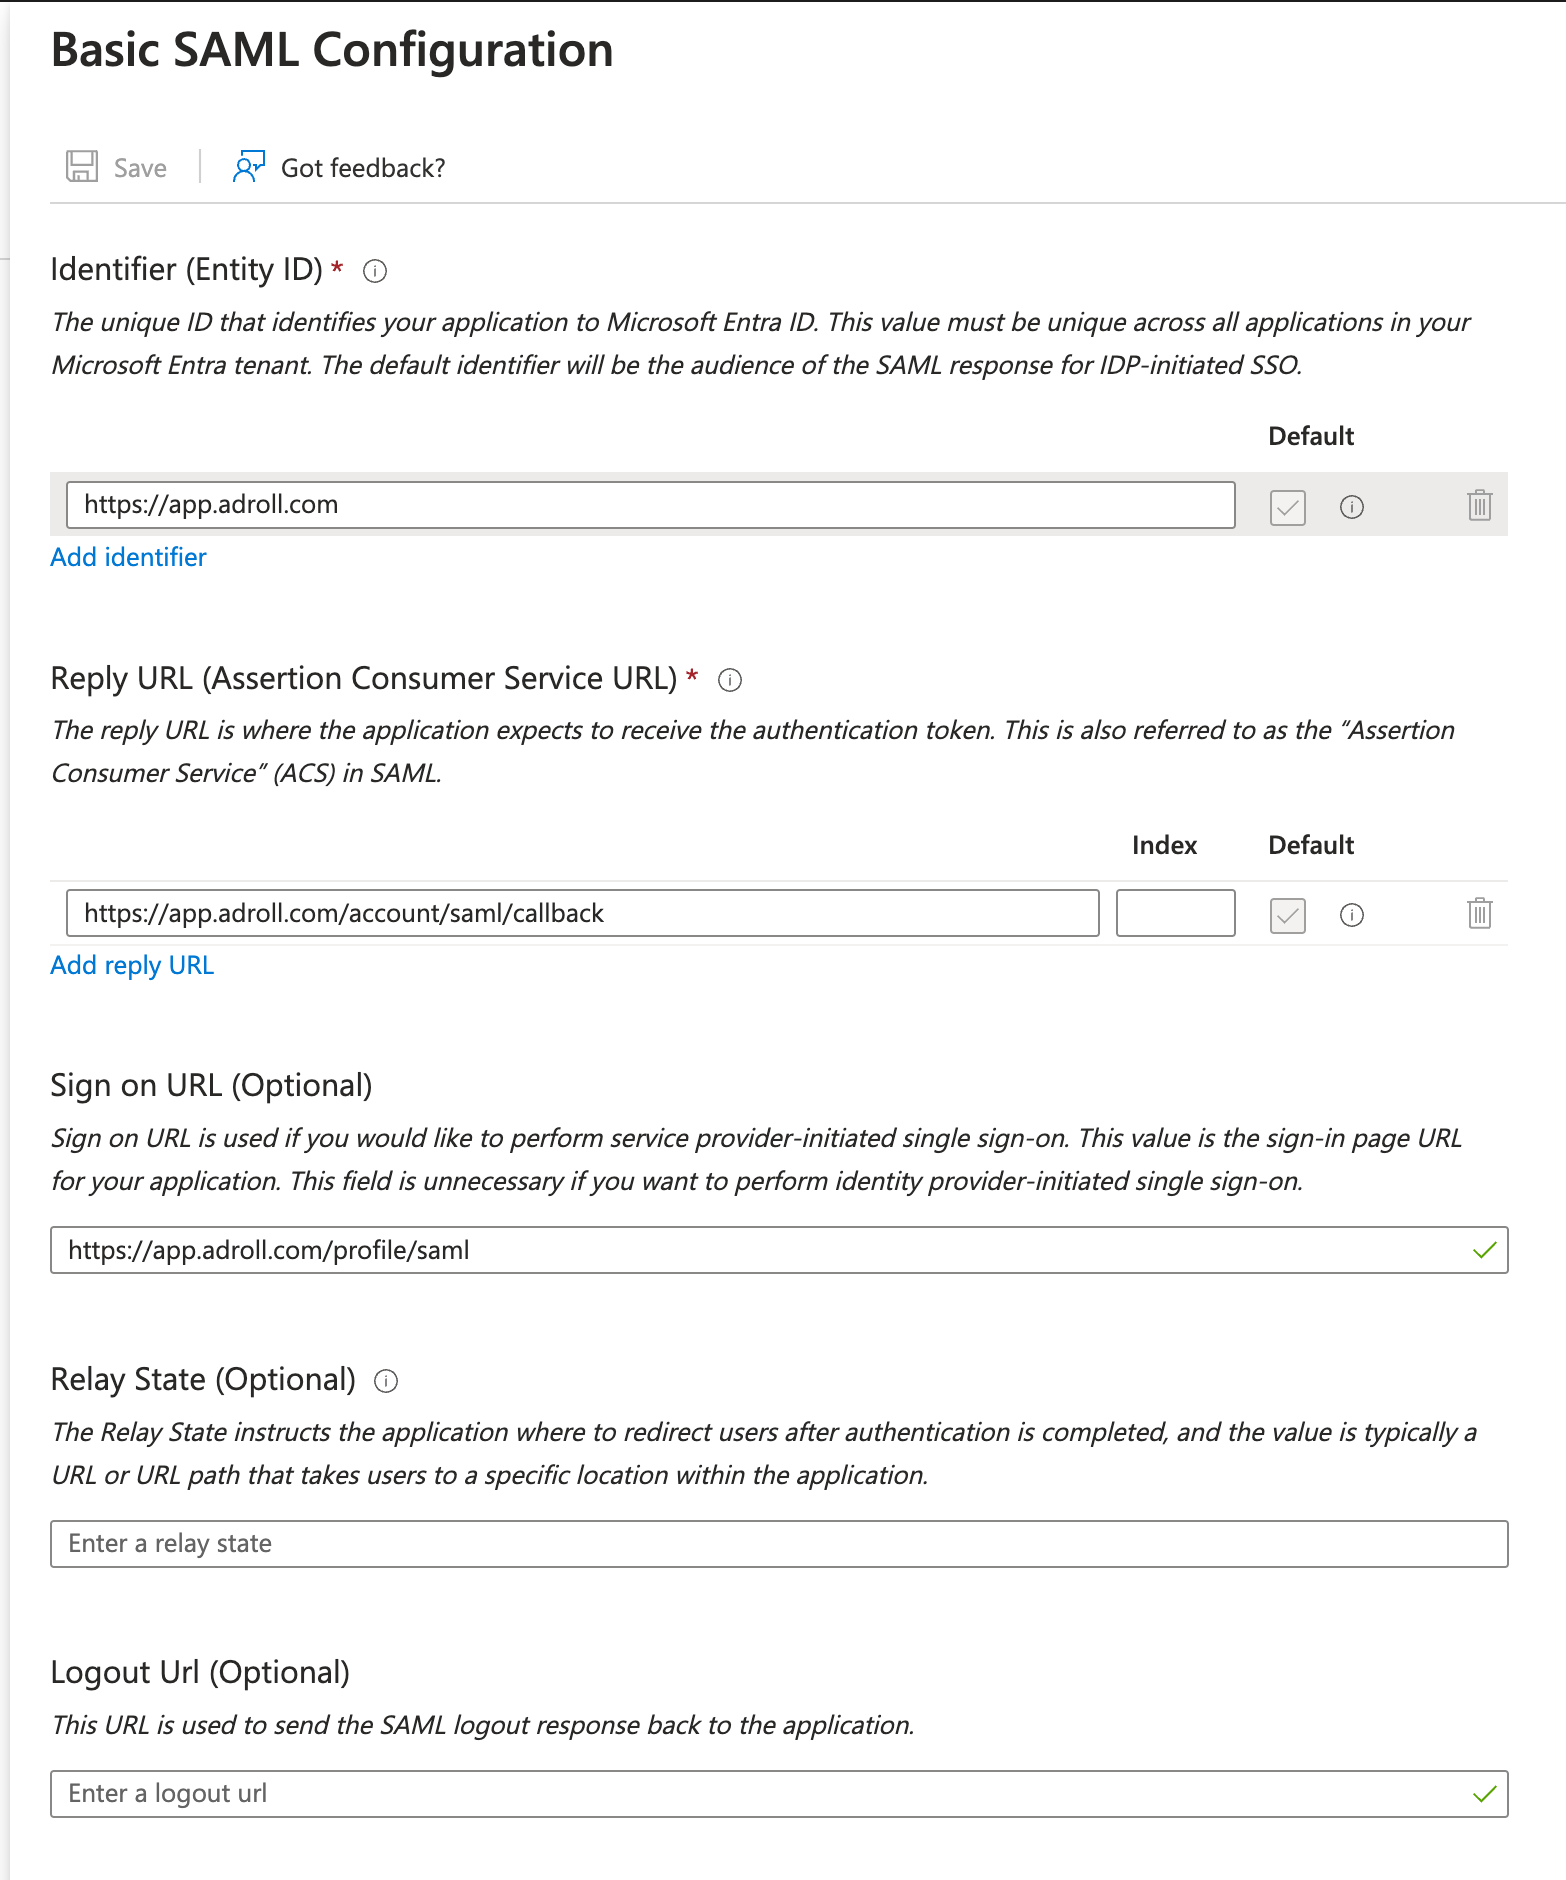Click Add identifier link
Viewport: 1566px width, 1880px height.
pos(128,557)
